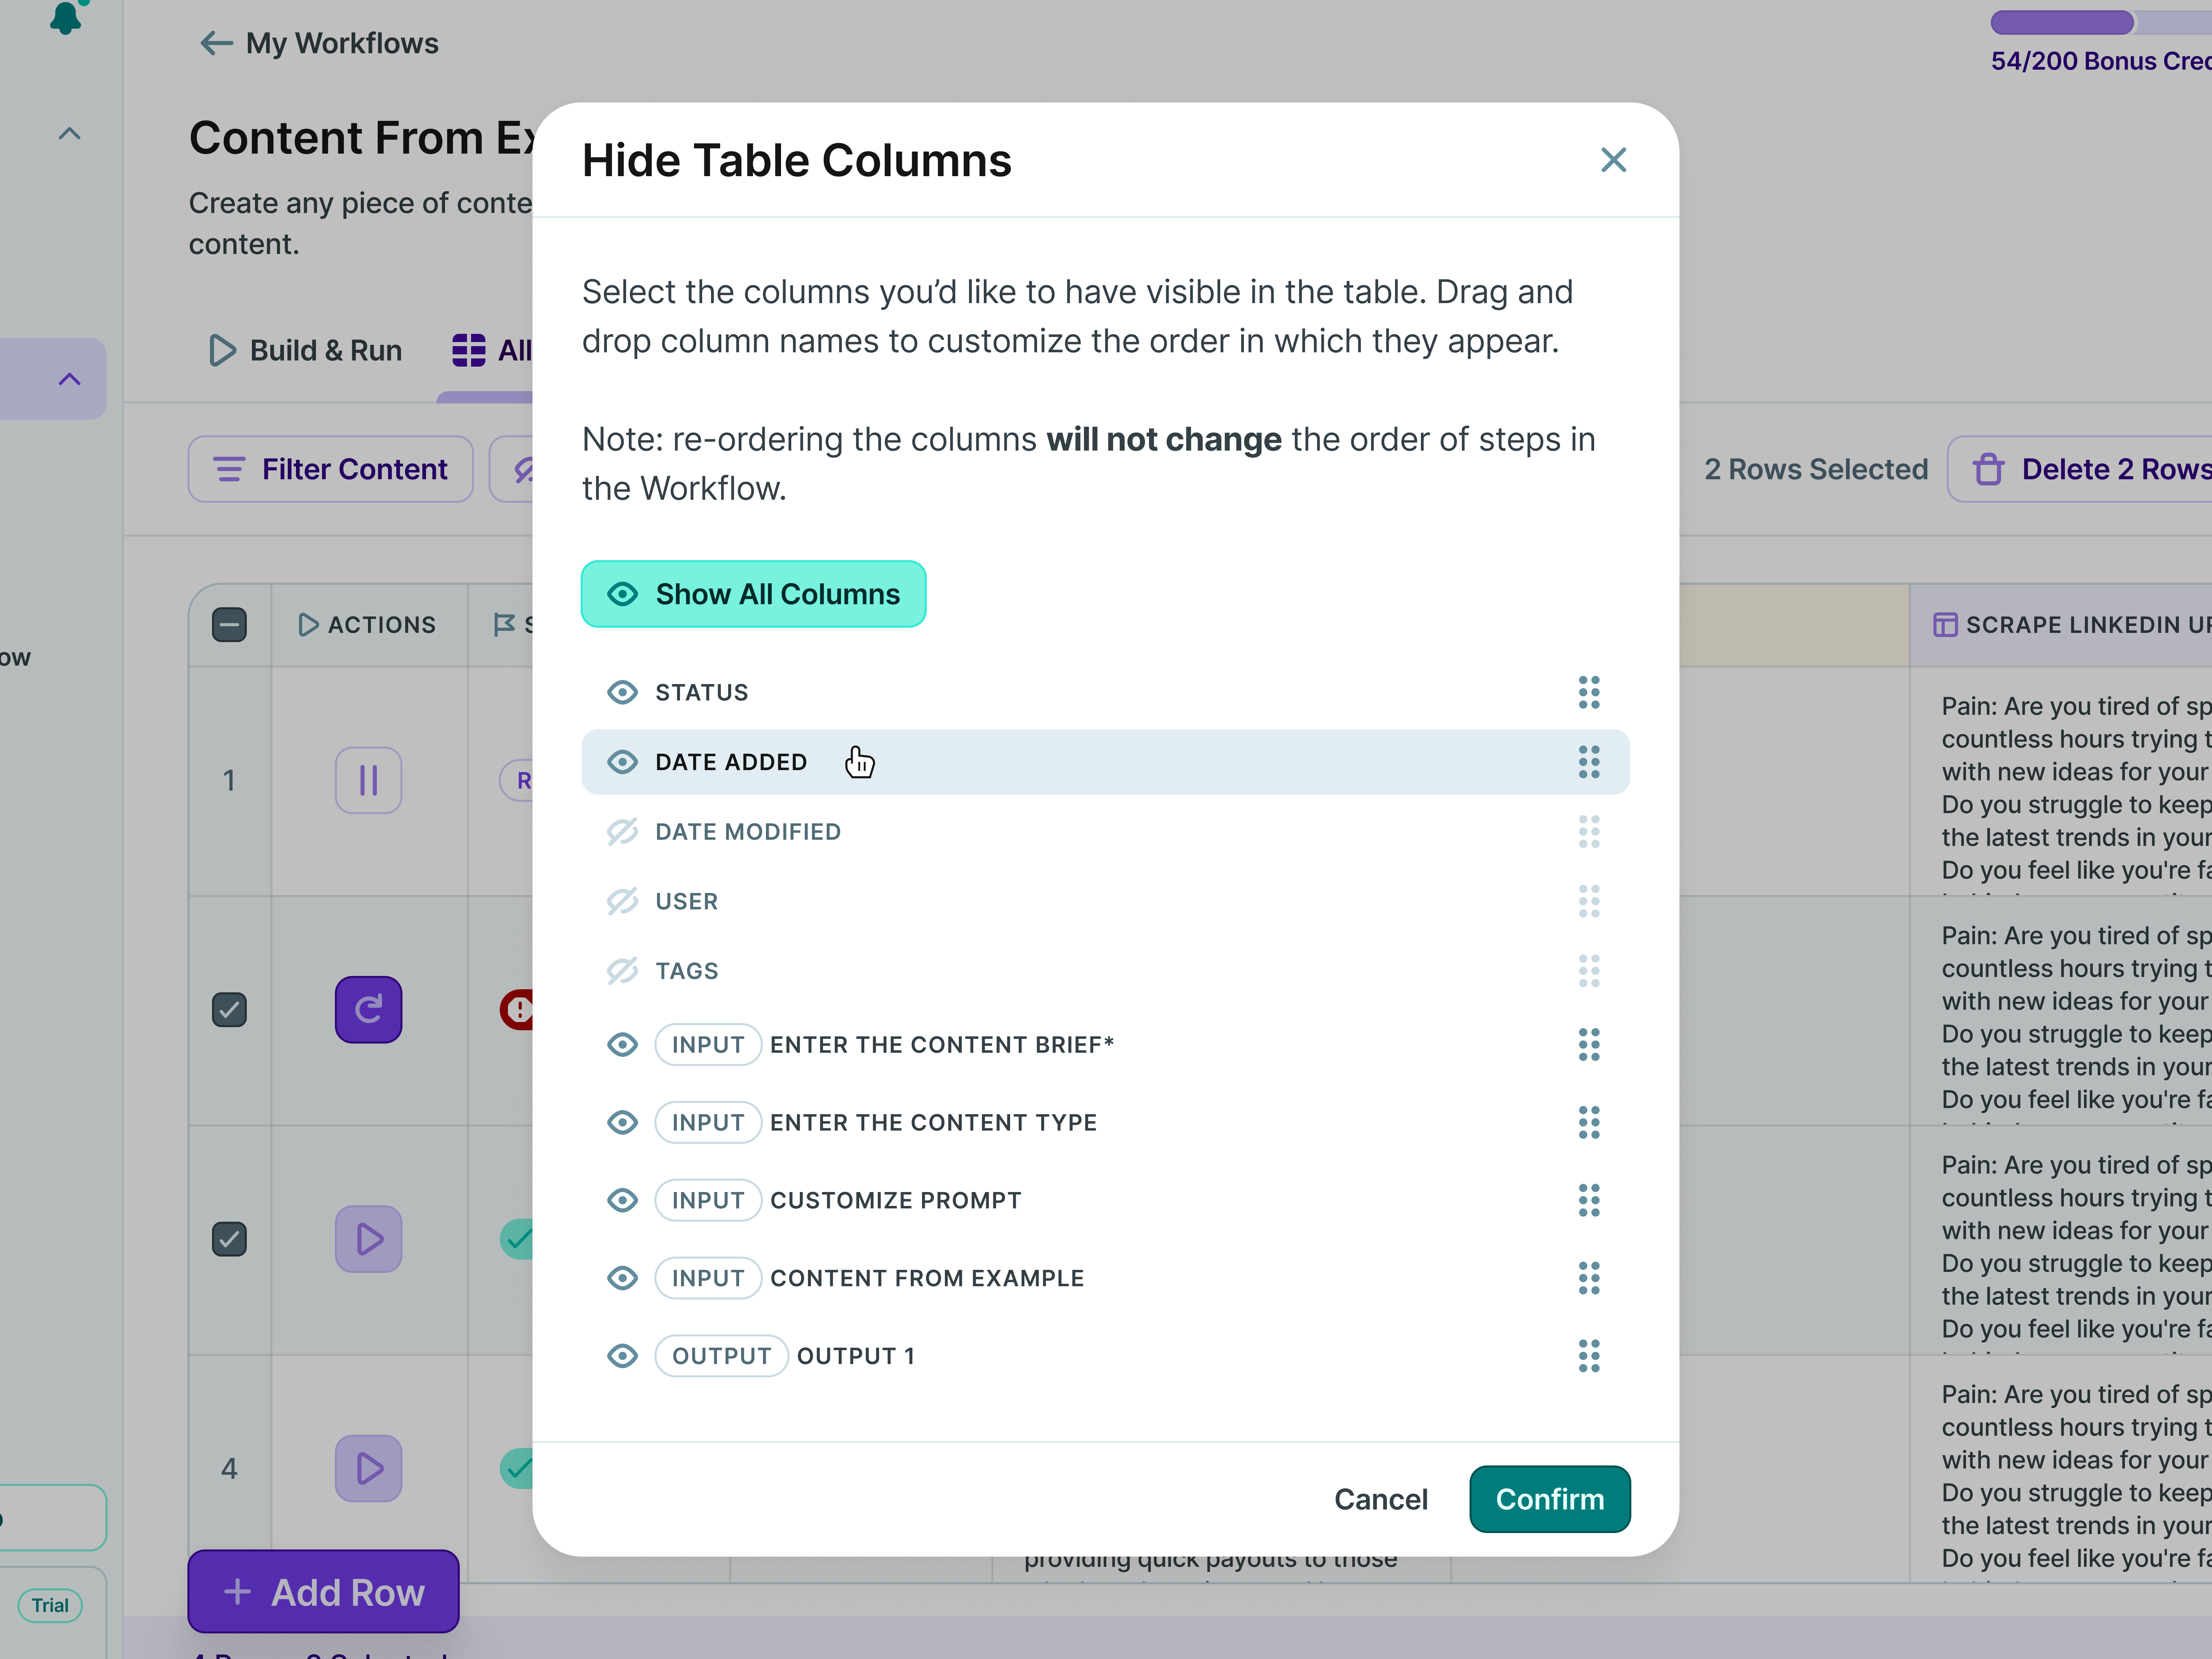Click the drag handle next to STATUS
The width and height of the screenshot is (2212, 1659).
(x=1589, y=692)
